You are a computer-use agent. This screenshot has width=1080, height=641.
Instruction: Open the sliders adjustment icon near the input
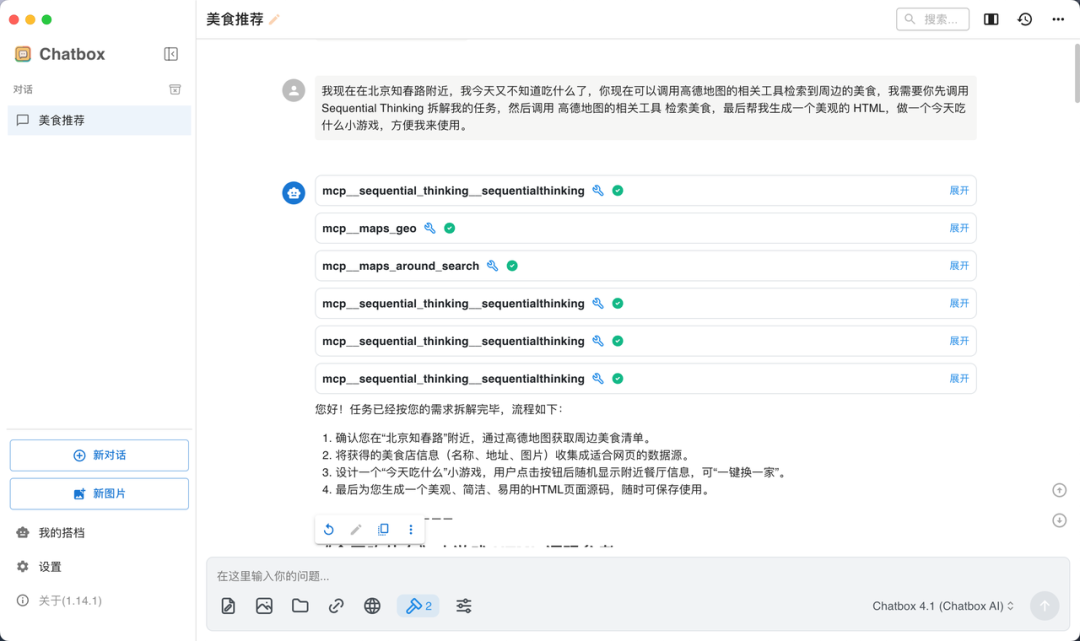463,605
